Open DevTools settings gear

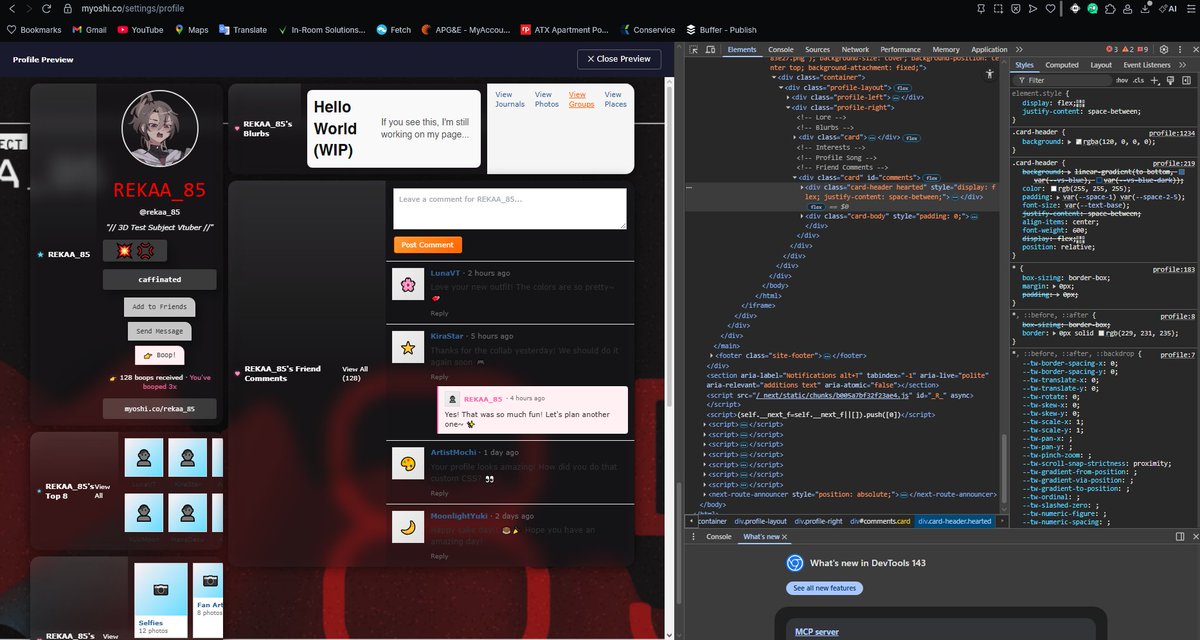[1164, 49]
